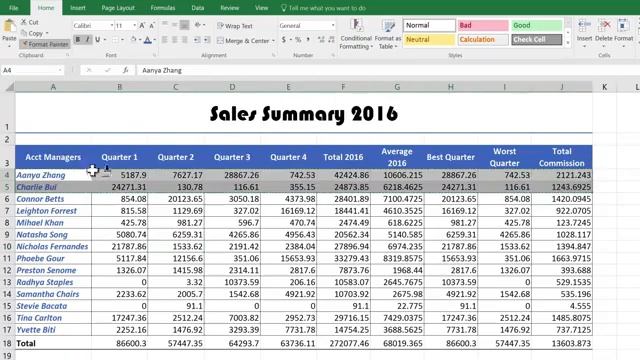The image size is (640, 360).
Task: Click the Copy command in Clipboard
Action: click(x=34, y=33)
